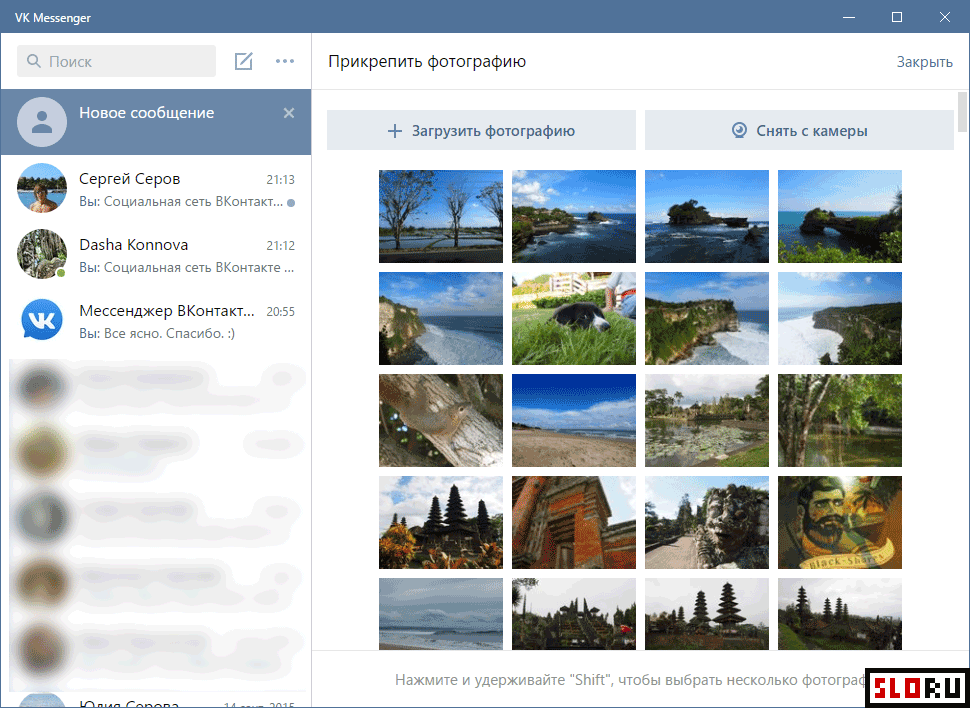Screen dimensions: 970x708
Task: Select the forest river photo
Action: click(840, 420)
